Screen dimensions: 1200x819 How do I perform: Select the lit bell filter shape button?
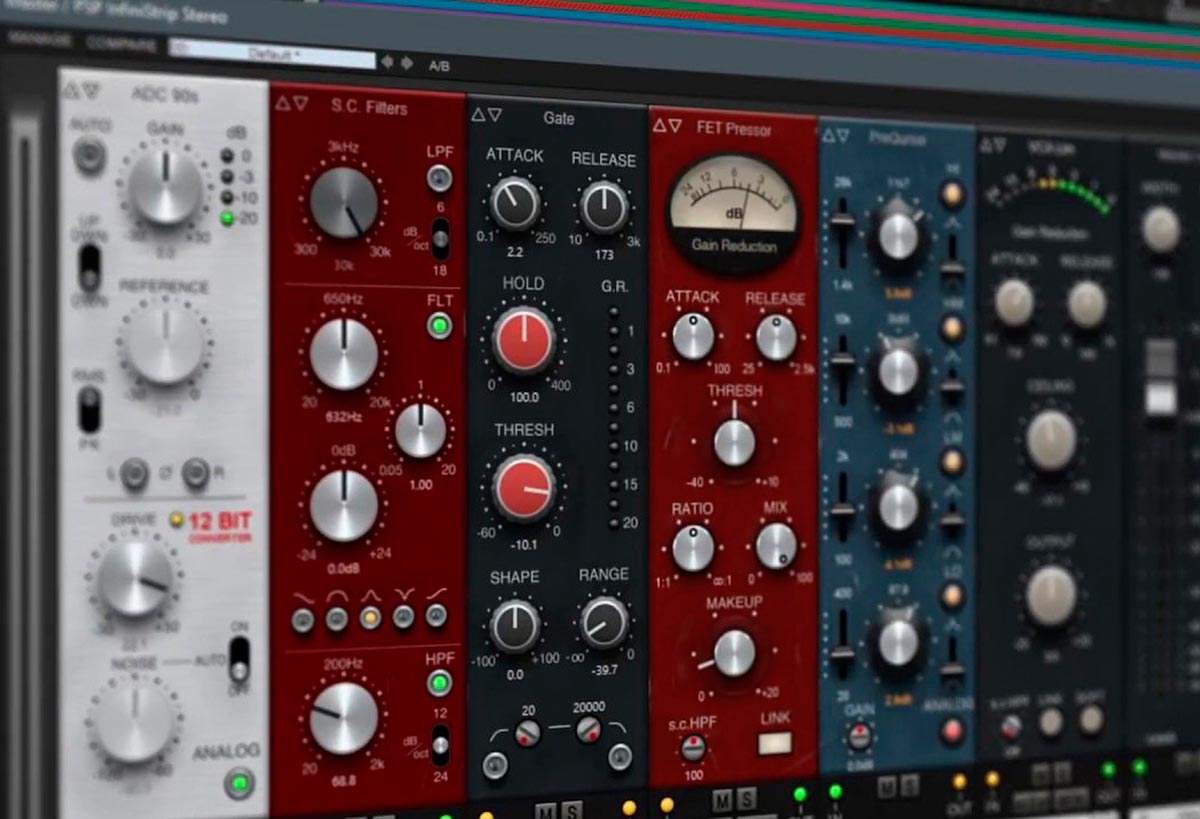(x=371, y=618)
